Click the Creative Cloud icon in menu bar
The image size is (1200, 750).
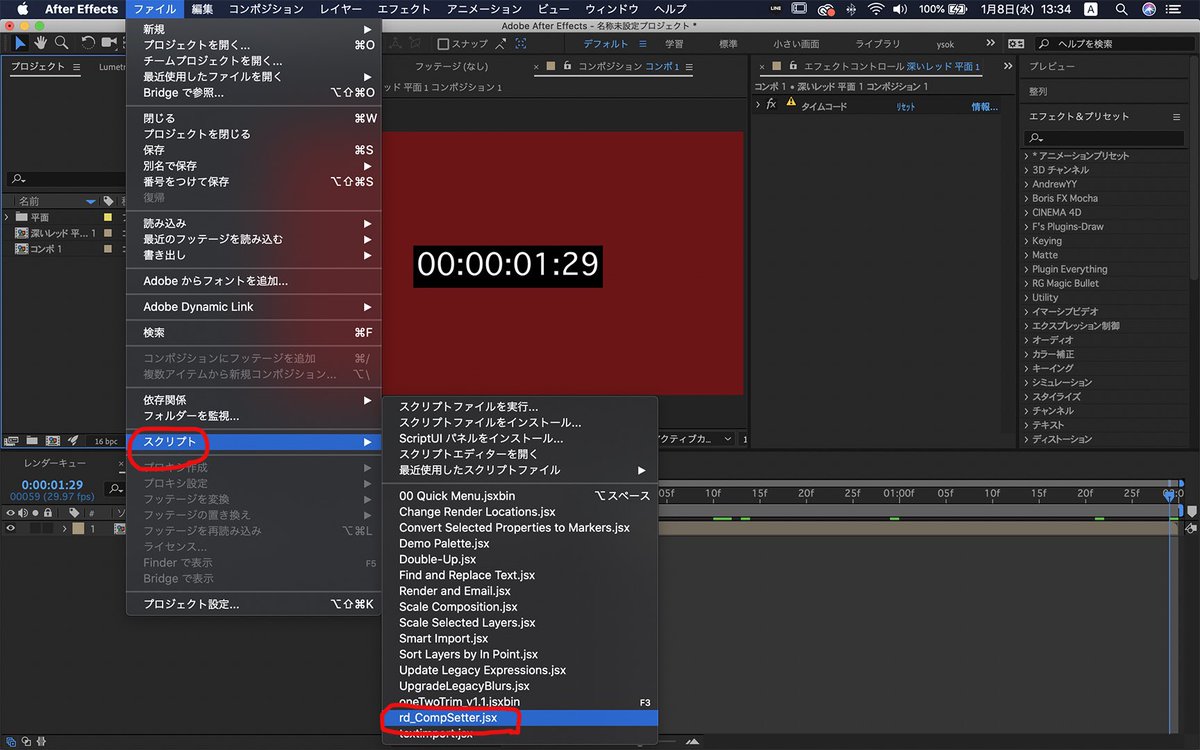(826, 9)
